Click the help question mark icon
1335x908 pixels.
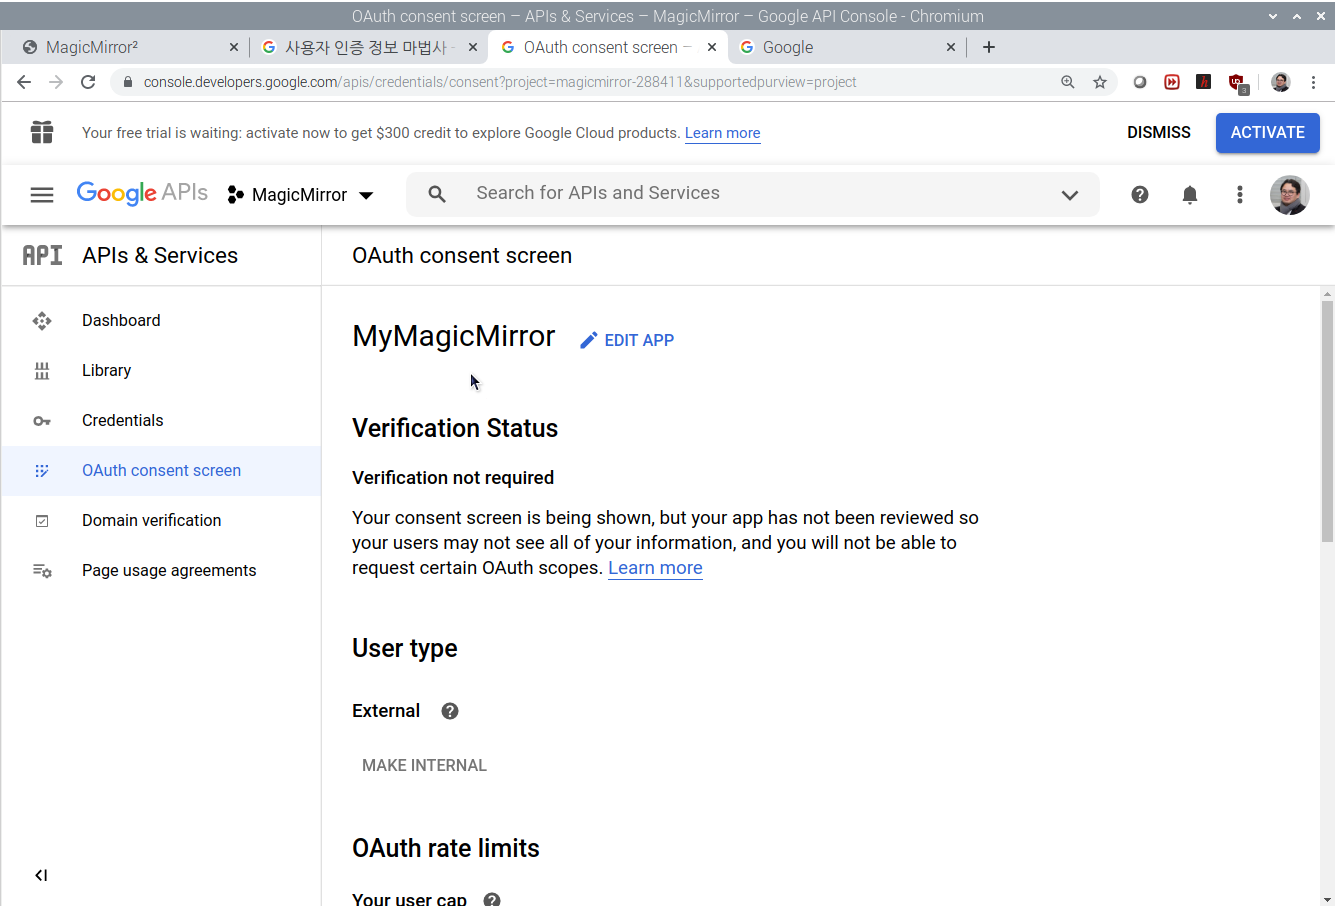click(1140, 195)
